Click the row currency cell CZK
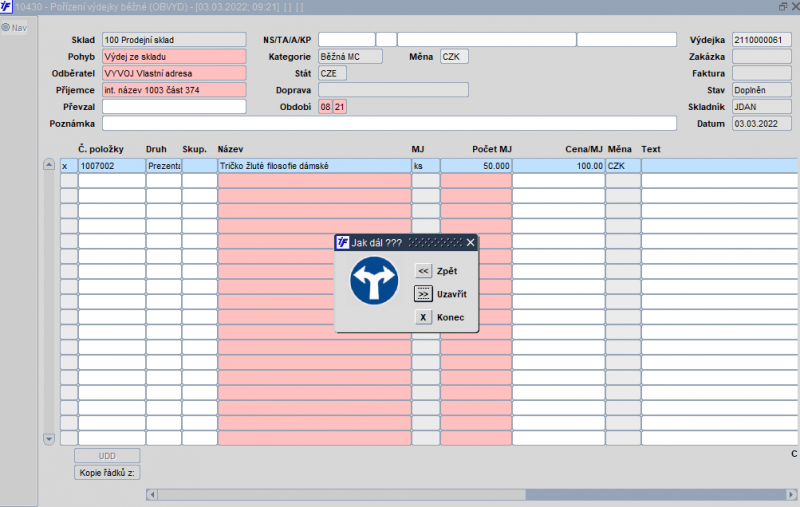This screenshot has width=800, height=507. pos(623,166)
